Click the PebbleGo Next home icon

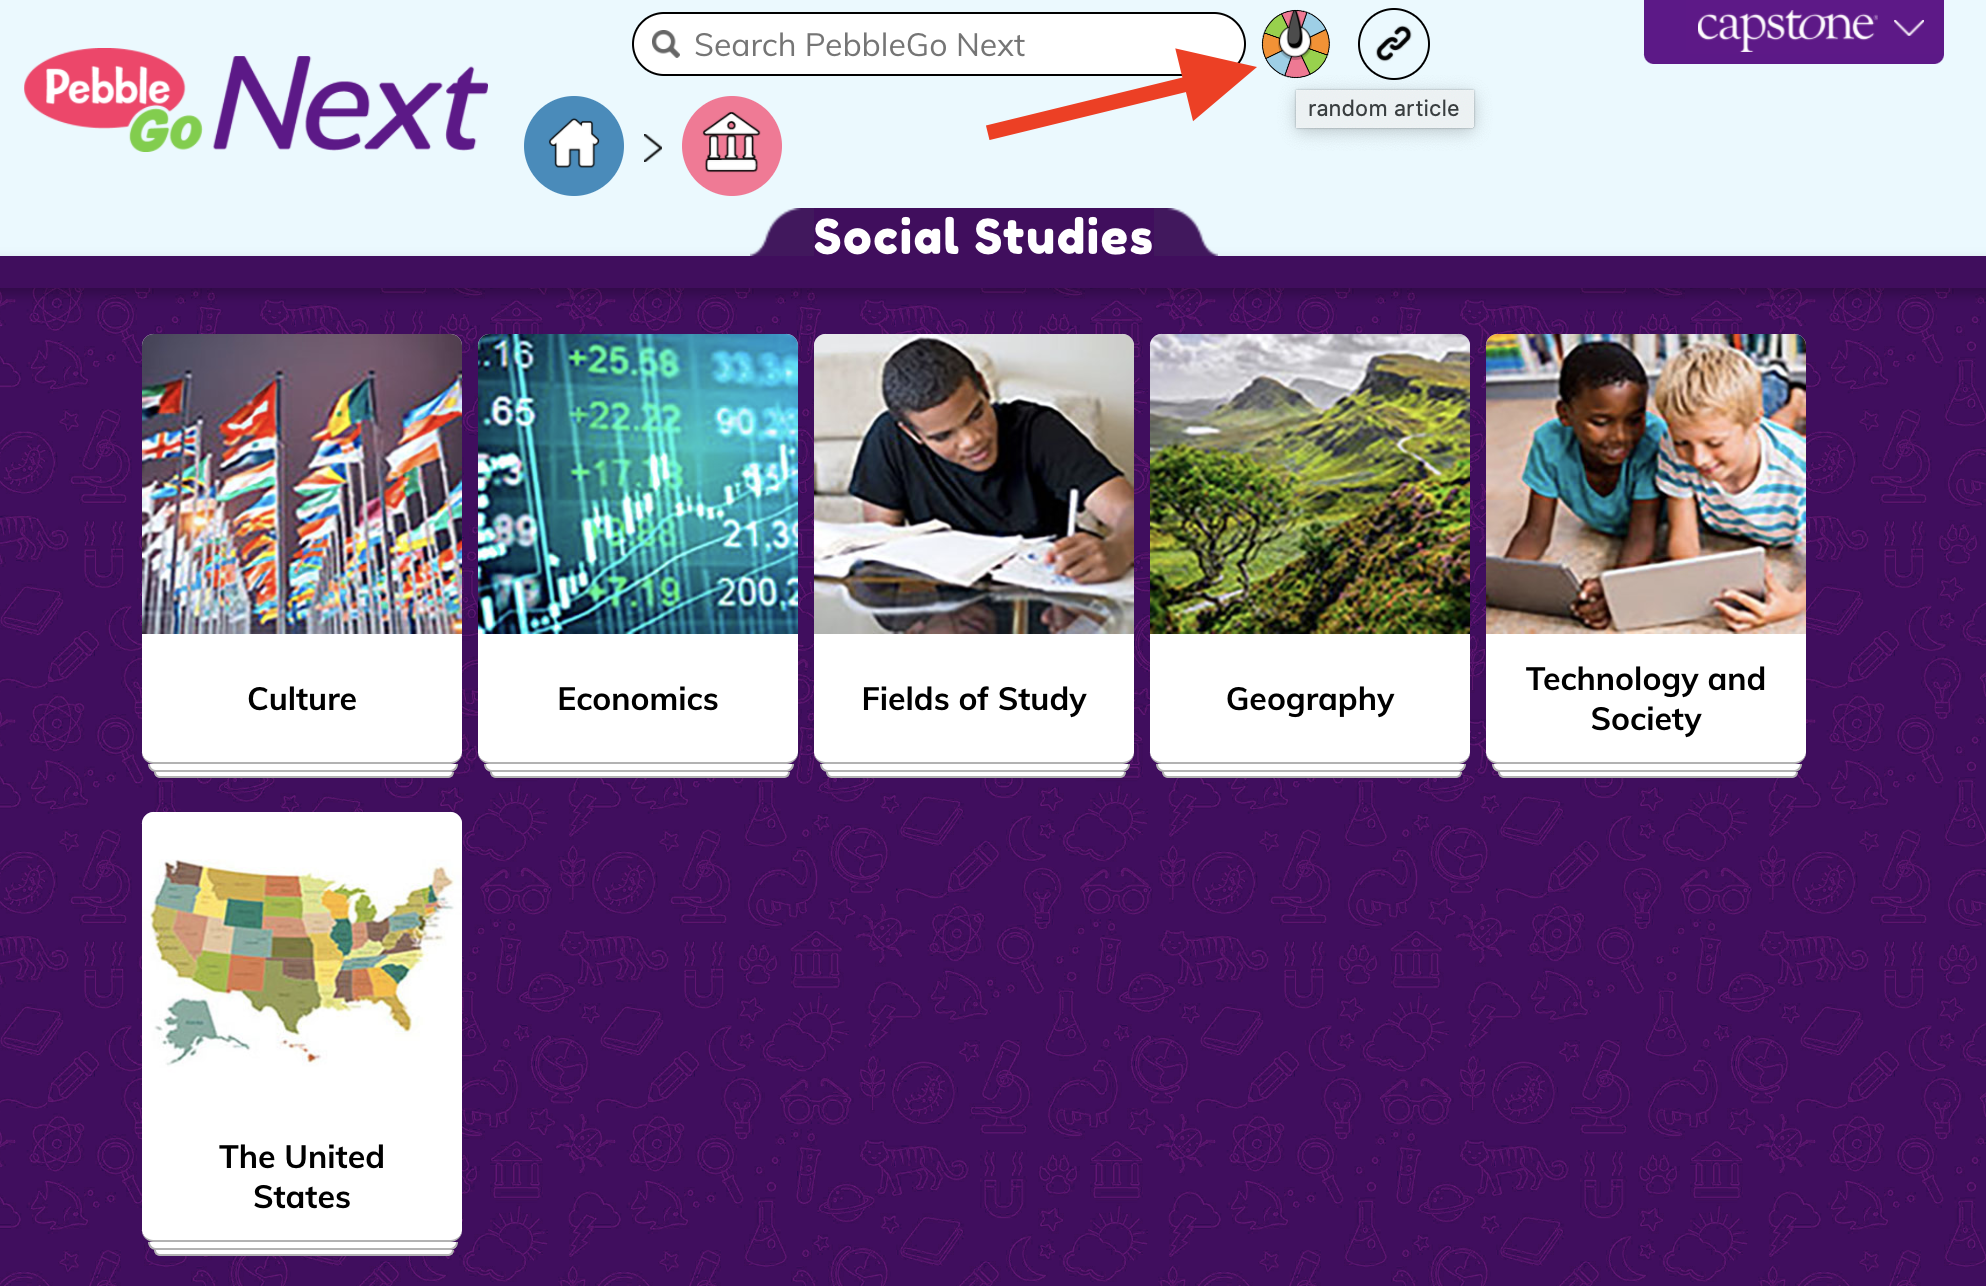click(x=576, y=145)
